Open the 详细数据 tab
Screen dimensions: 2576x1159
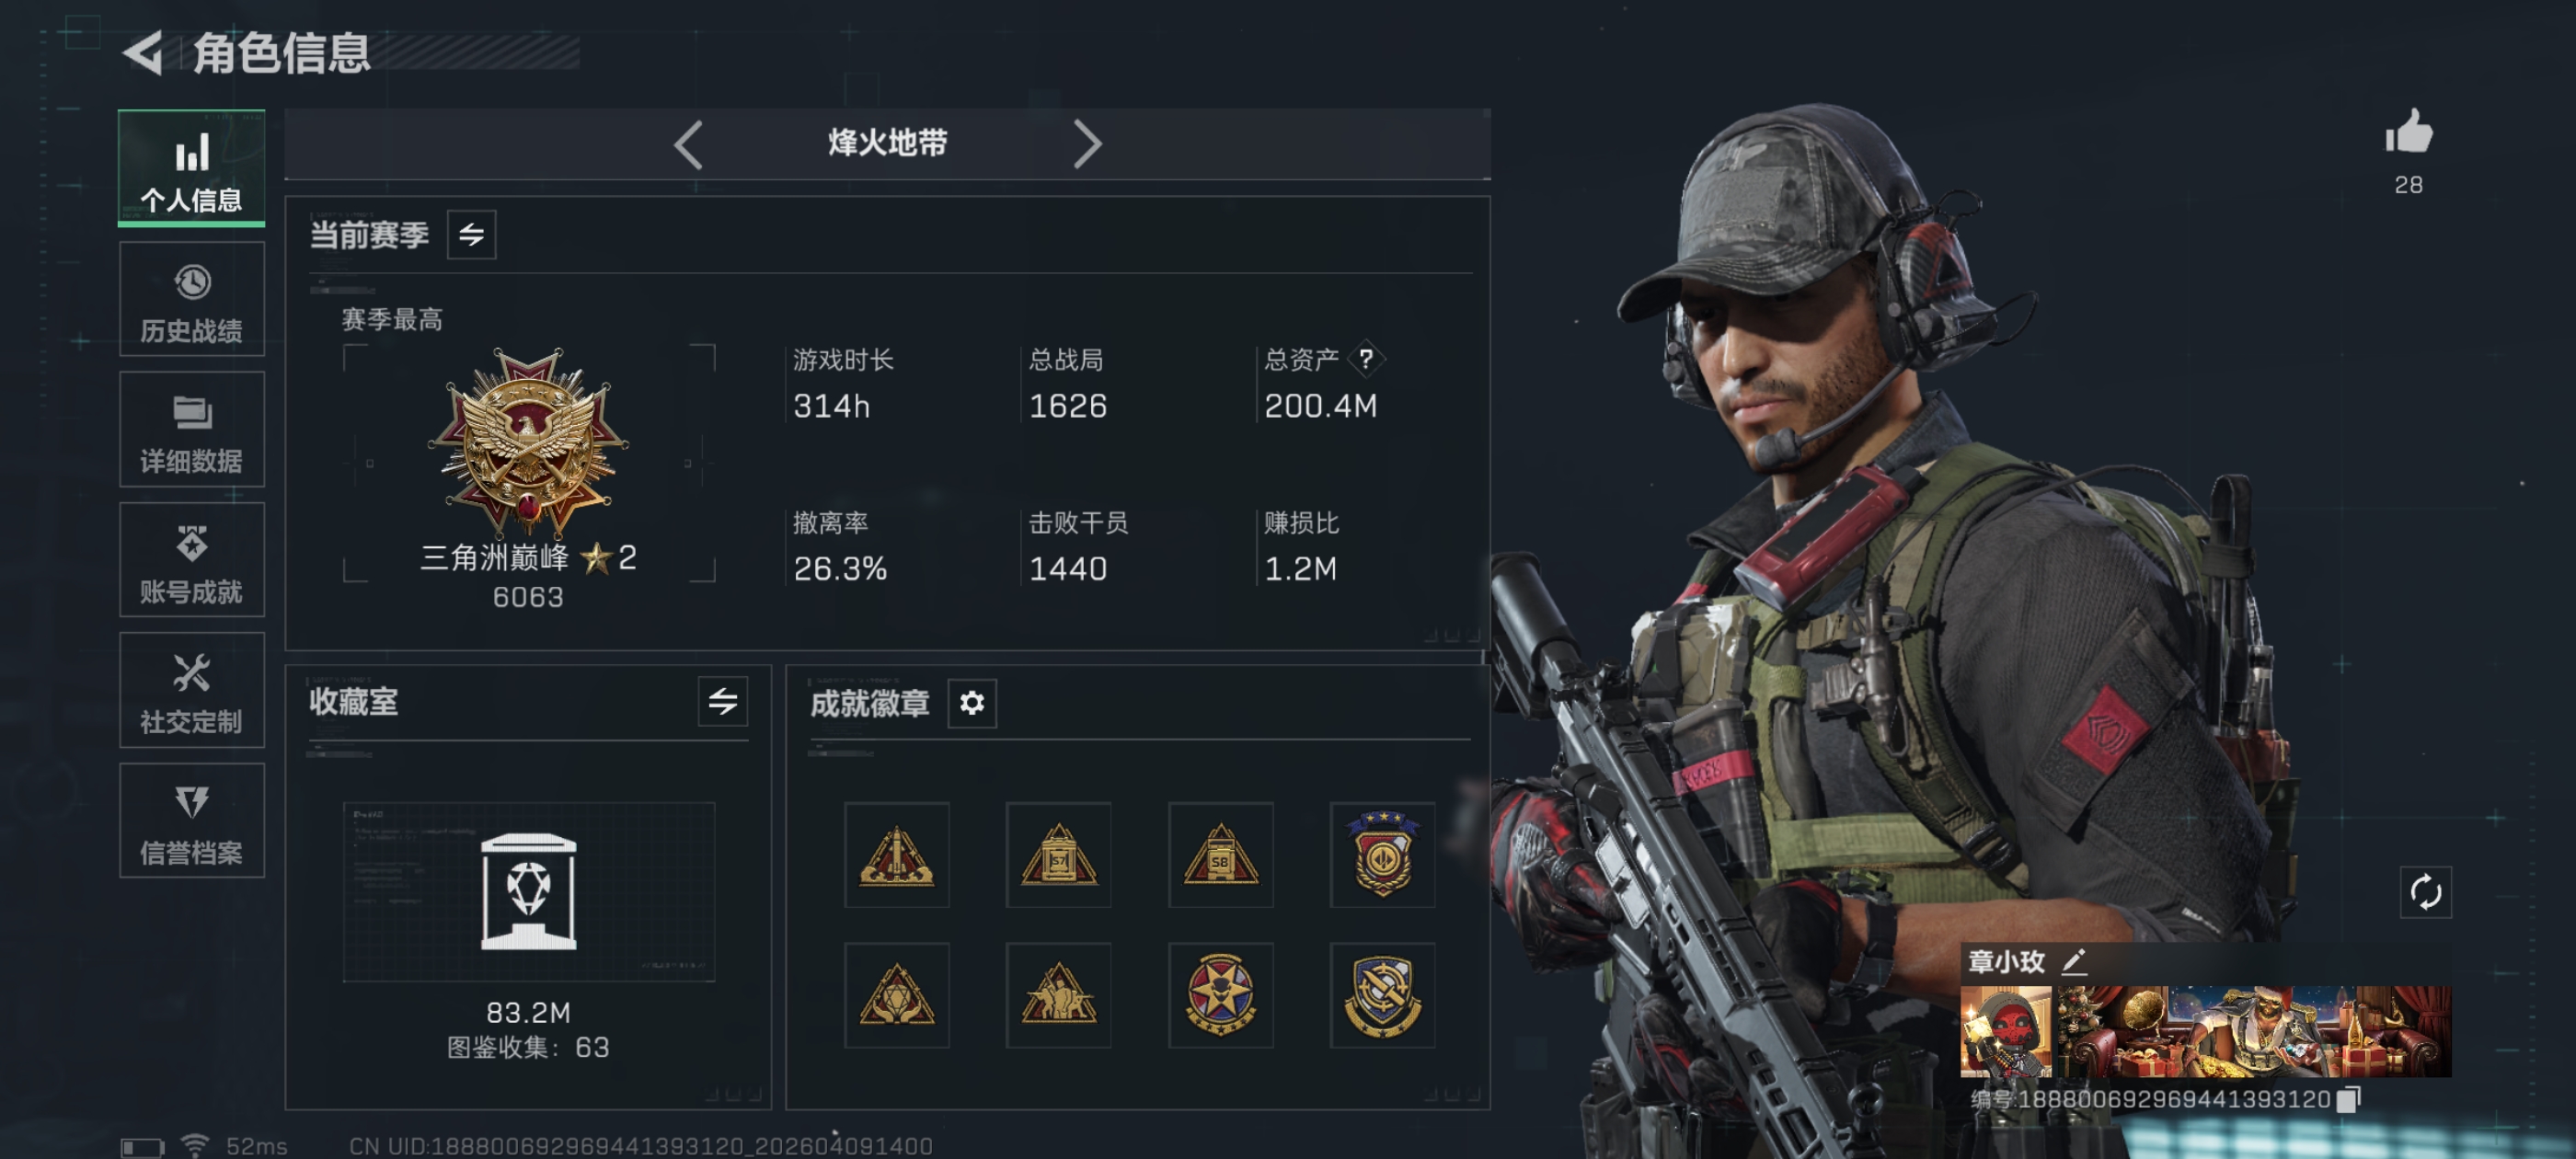[x=192, y=430]
